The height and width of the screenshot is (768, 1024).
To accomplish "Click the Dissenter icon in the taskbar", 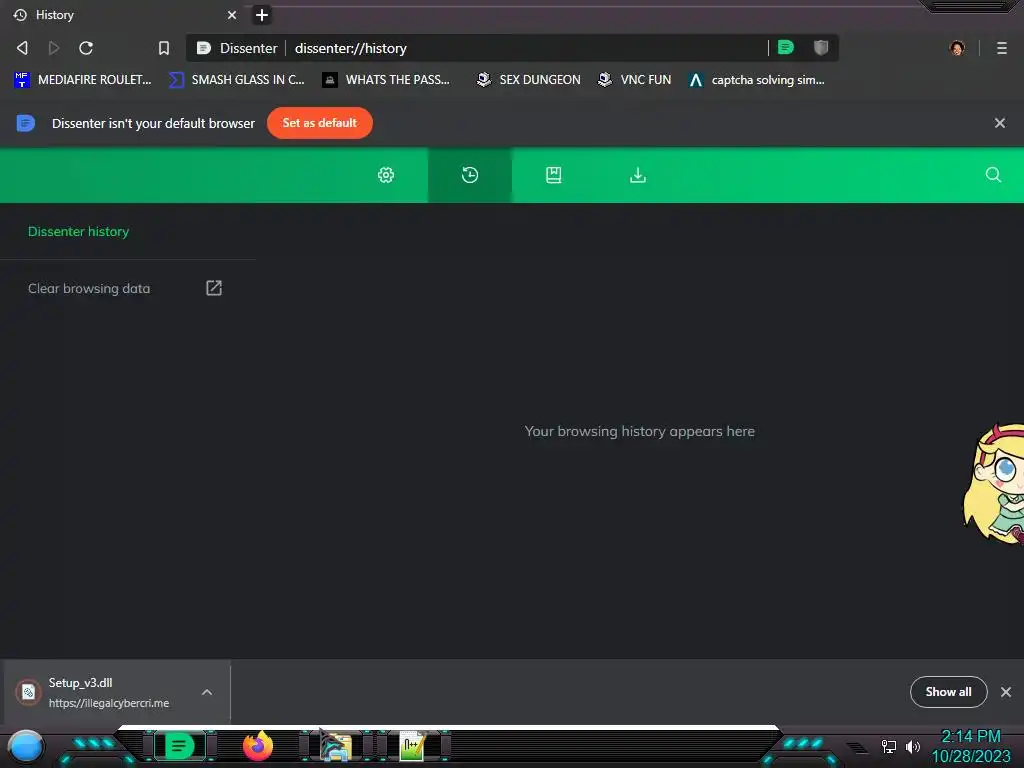I will pyautogui.click(x=180, y=746).
